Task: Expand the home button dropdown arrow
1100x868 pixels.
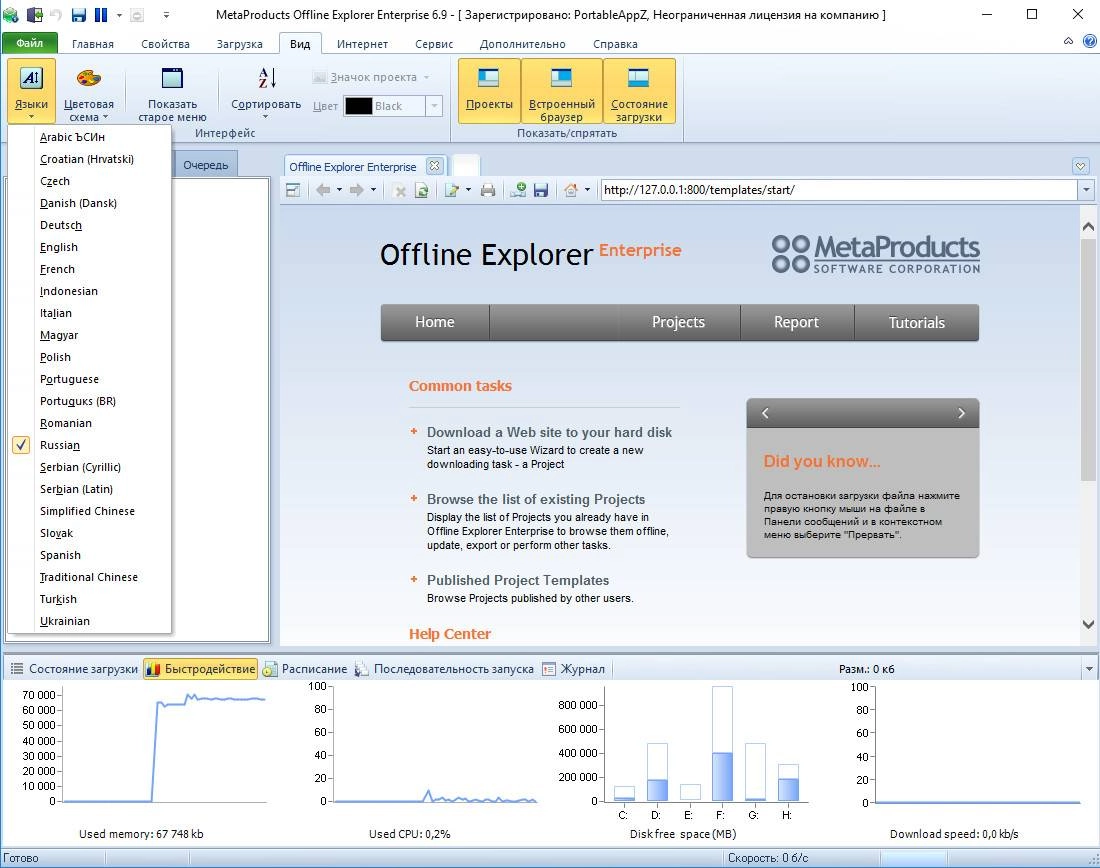Action: tap(588, 190)
